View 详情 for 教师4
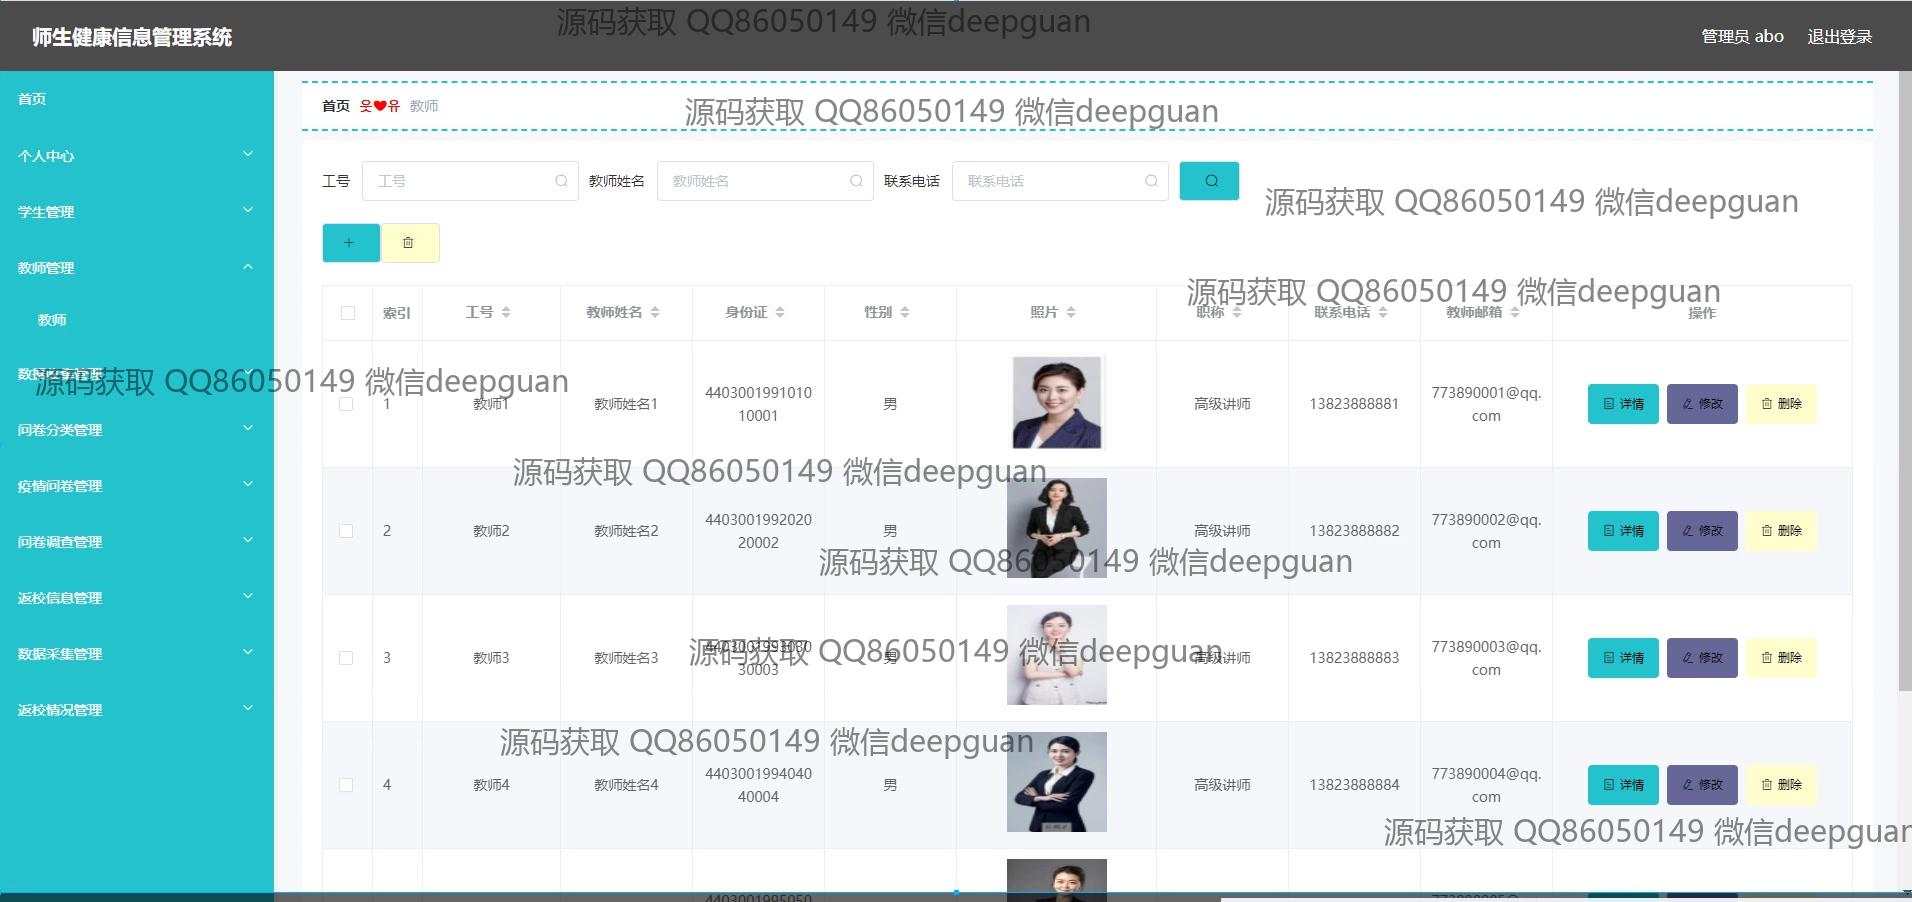This screenshot has height=902, width=1912. pos(1623,785)
